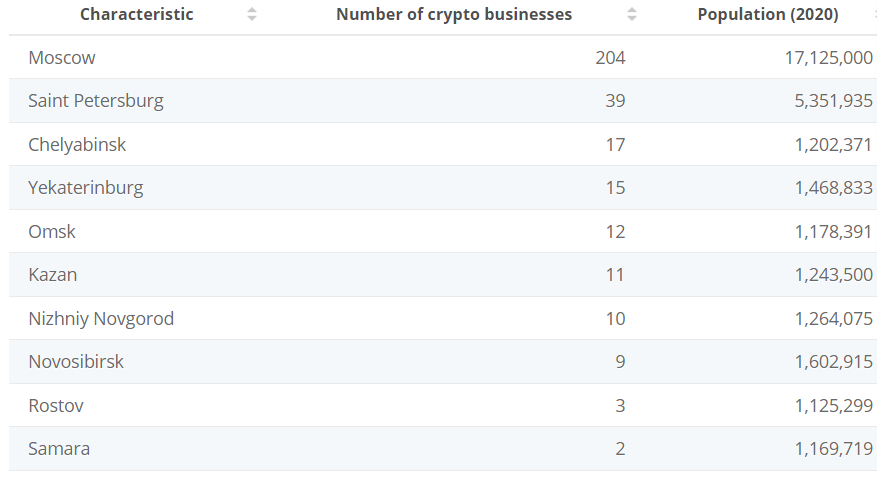
Task: Click Chelyabinsk crypto business count 17
Action: (615, 144)
